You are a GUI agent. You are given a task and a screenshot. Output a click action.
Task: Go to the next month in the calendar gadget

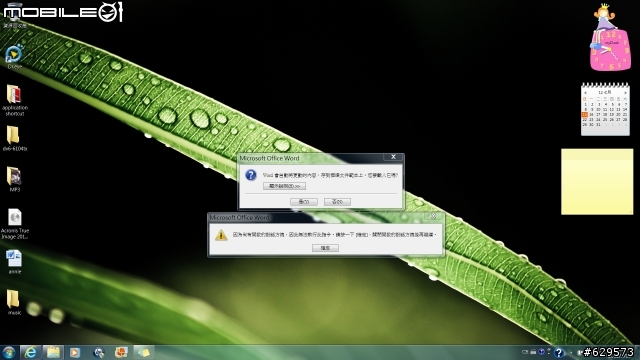point(625,93)
